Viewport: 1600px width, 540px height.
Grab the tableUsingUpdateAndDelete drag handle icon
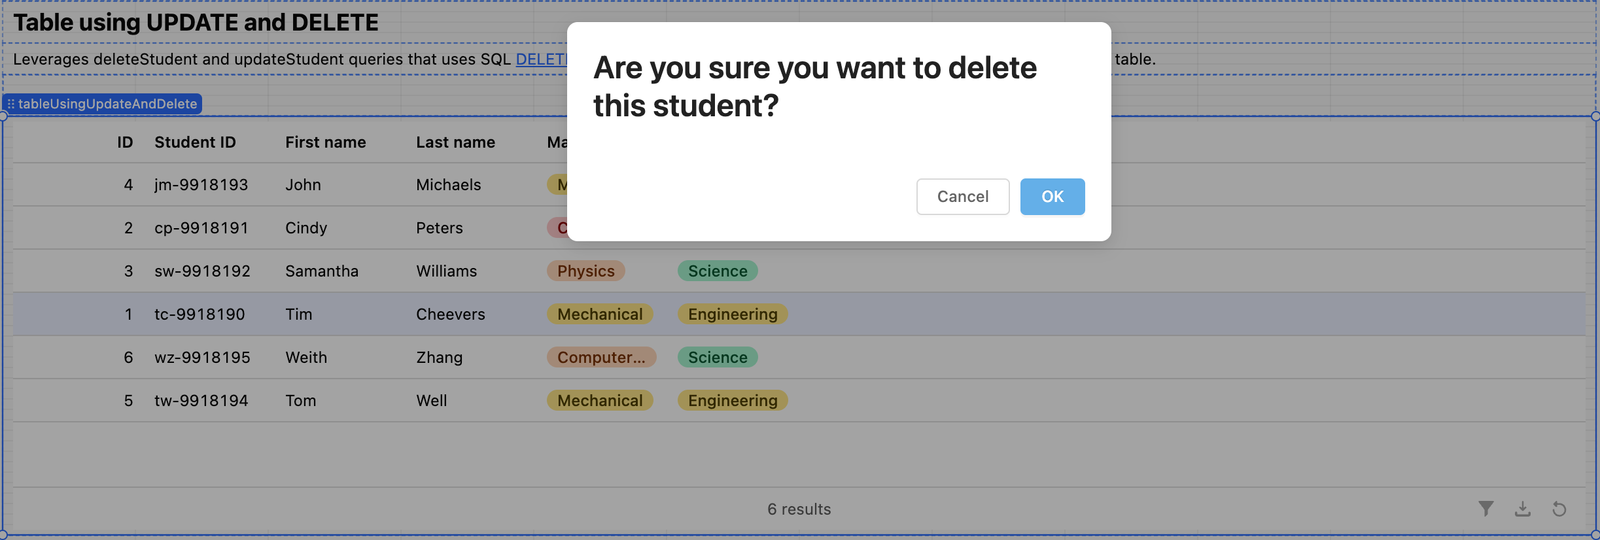11,104
